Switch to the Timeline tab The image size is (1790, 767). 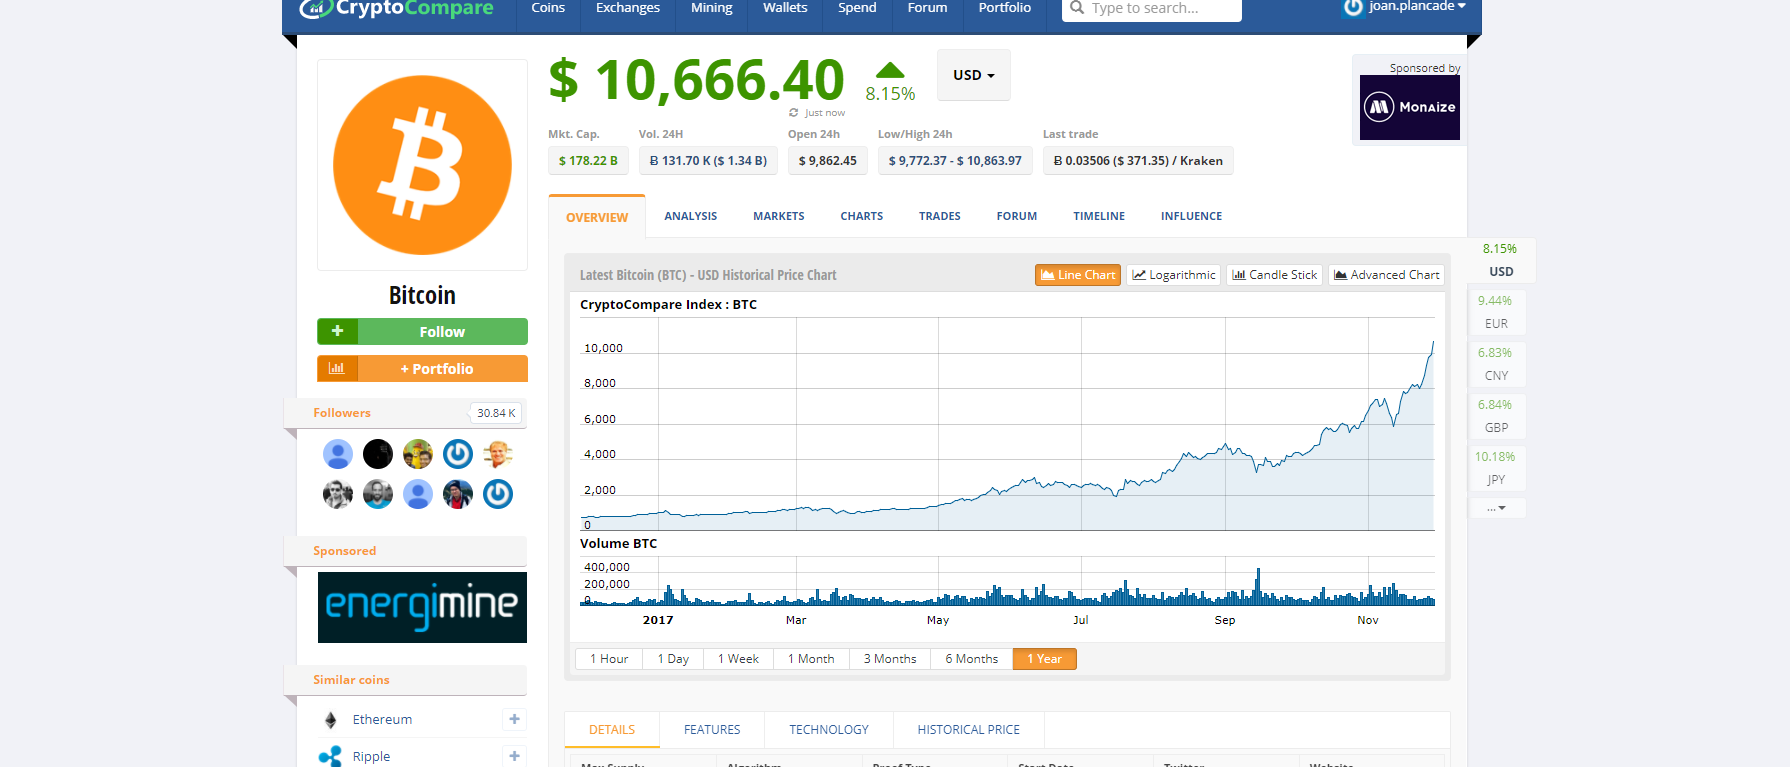1099,216
